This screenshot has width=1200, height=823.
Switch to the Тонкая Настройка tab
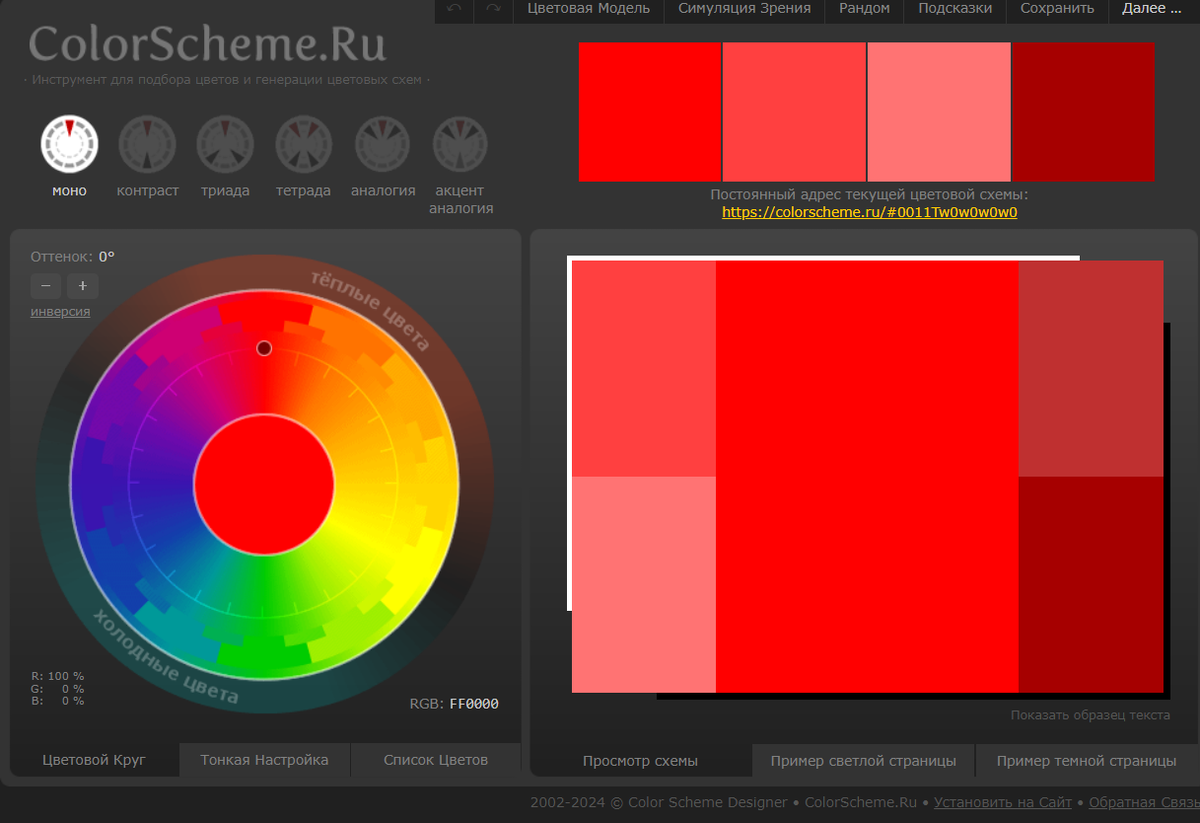(x=264, y=759)
